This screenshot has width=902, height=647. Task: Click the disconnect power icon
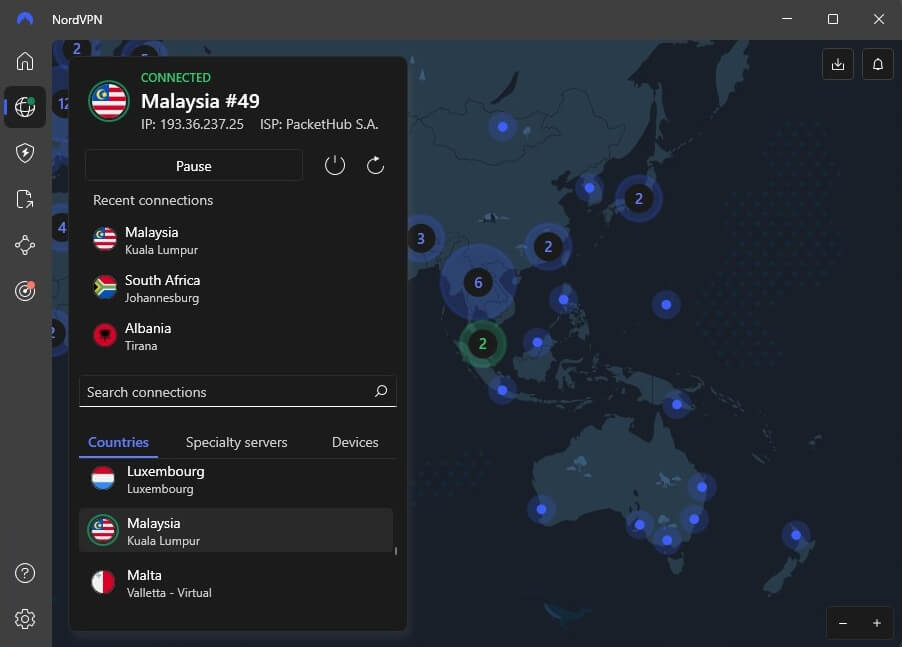point(335,166)
